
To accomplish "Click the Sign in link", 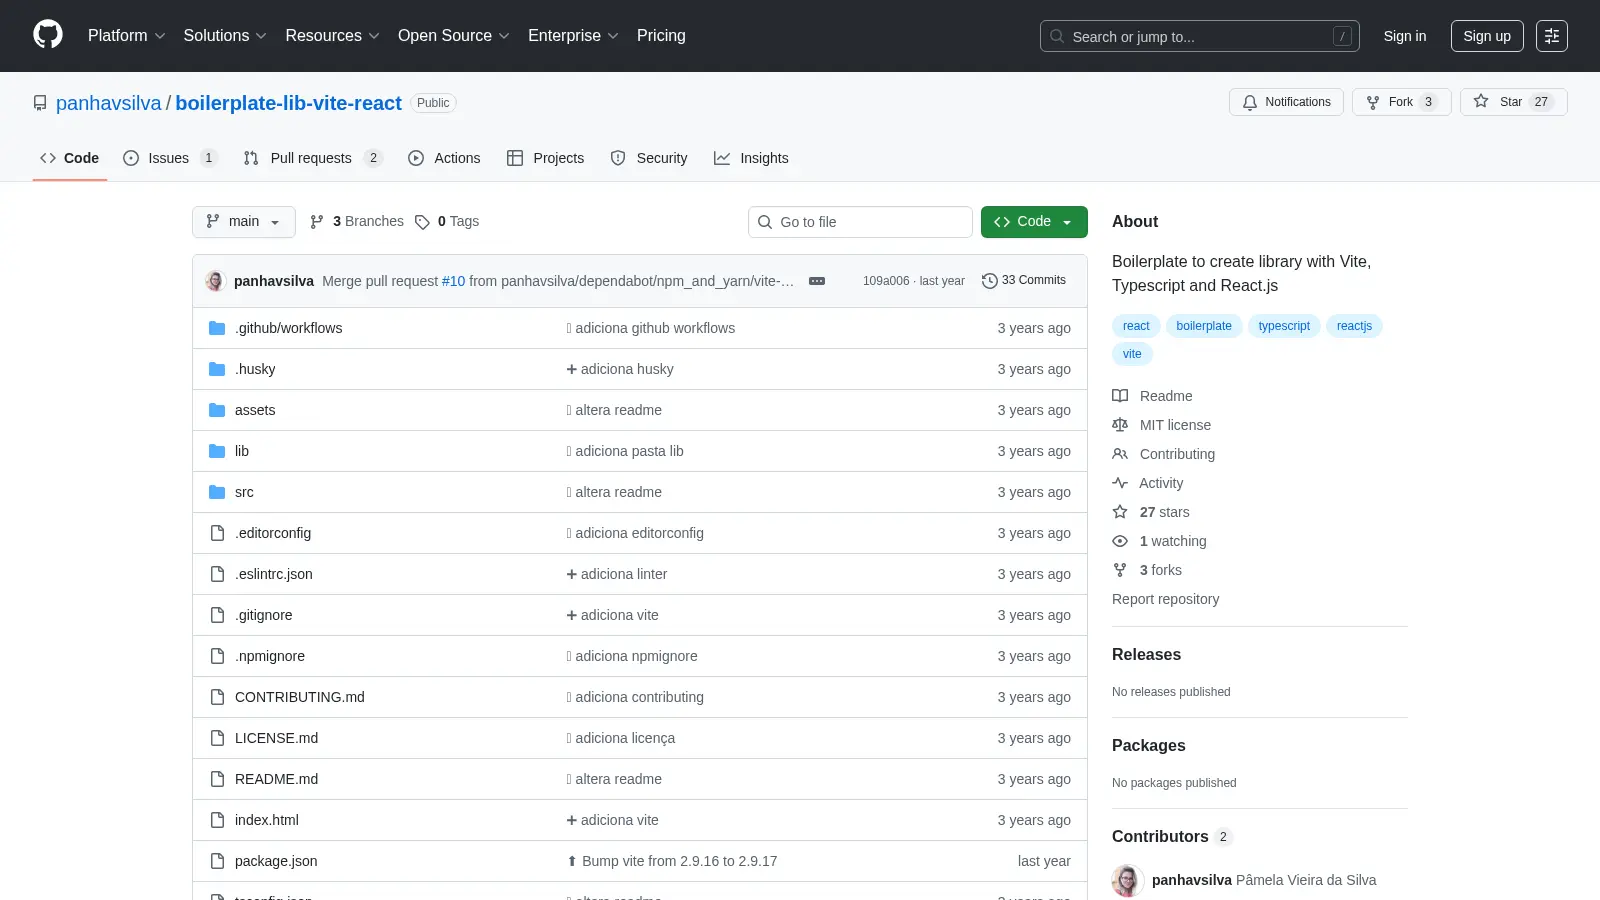I will [x=1405, y=36].
